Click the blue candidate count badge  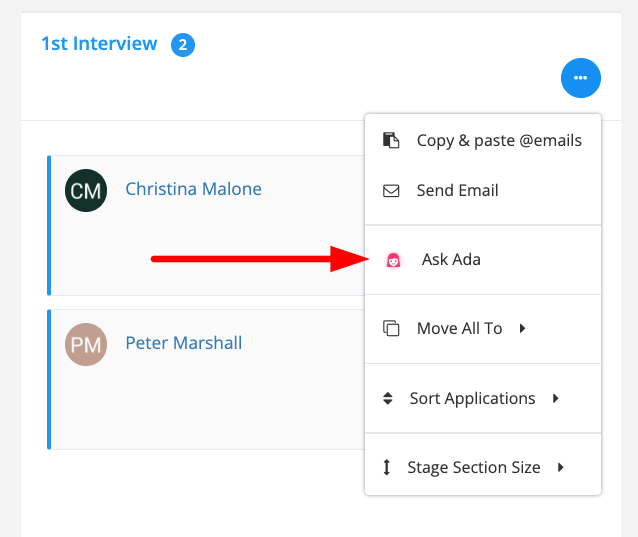pyautogui.click(x=182, y=44)
